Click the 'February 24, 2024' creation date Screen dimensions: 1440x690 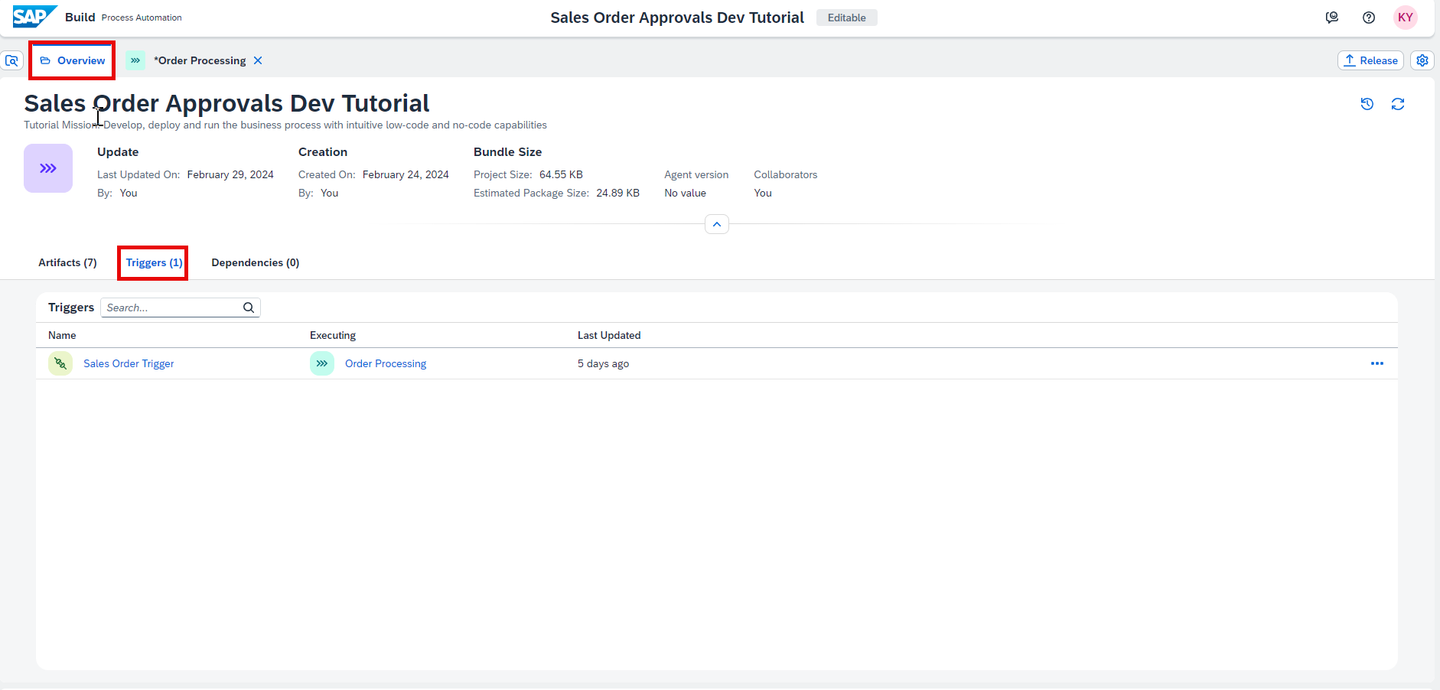(406, 175)
